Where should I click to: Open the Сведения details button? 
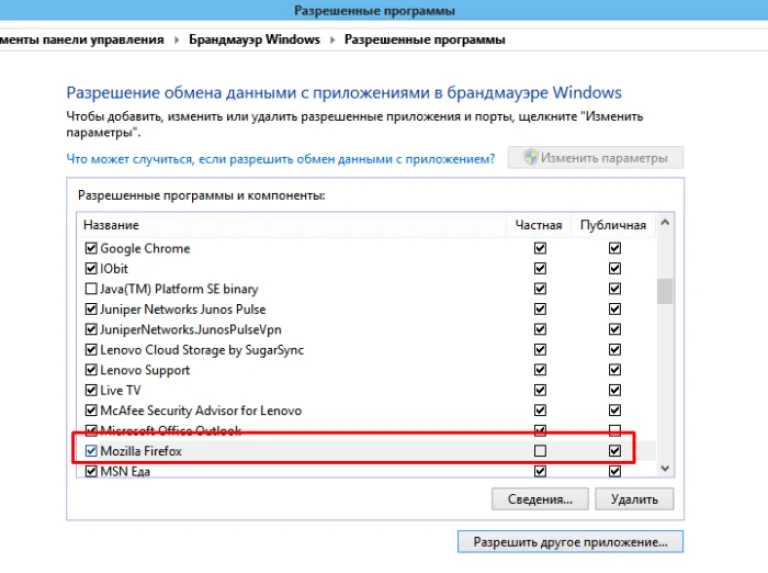[540, 499]
